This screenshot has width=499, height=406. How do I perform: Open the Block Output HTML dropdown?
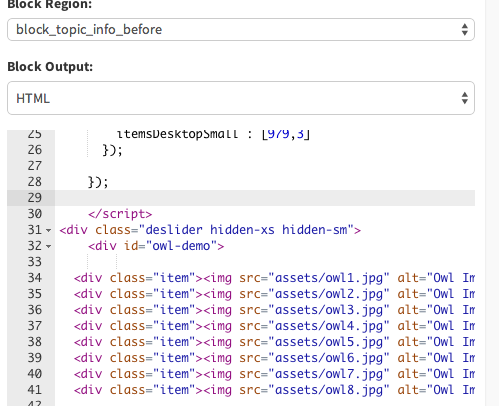pyautogui.click(x=241, y=98)
